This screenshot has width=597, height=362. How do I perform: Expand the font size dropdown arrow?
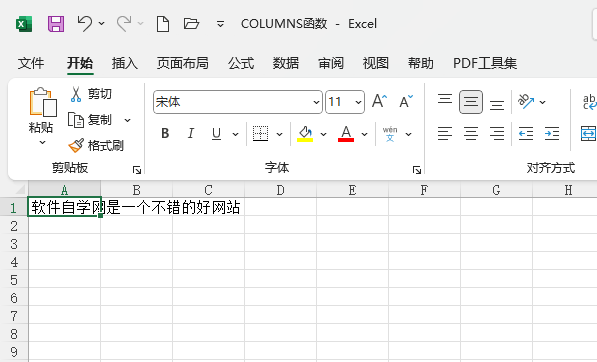coord(358,102)
